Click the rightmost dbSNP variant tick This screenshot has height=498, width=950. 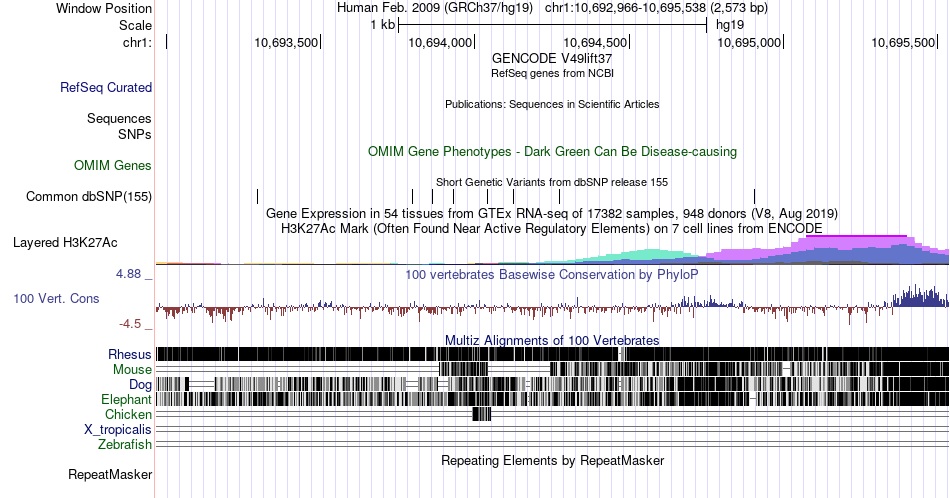click(x=754, y=196)
